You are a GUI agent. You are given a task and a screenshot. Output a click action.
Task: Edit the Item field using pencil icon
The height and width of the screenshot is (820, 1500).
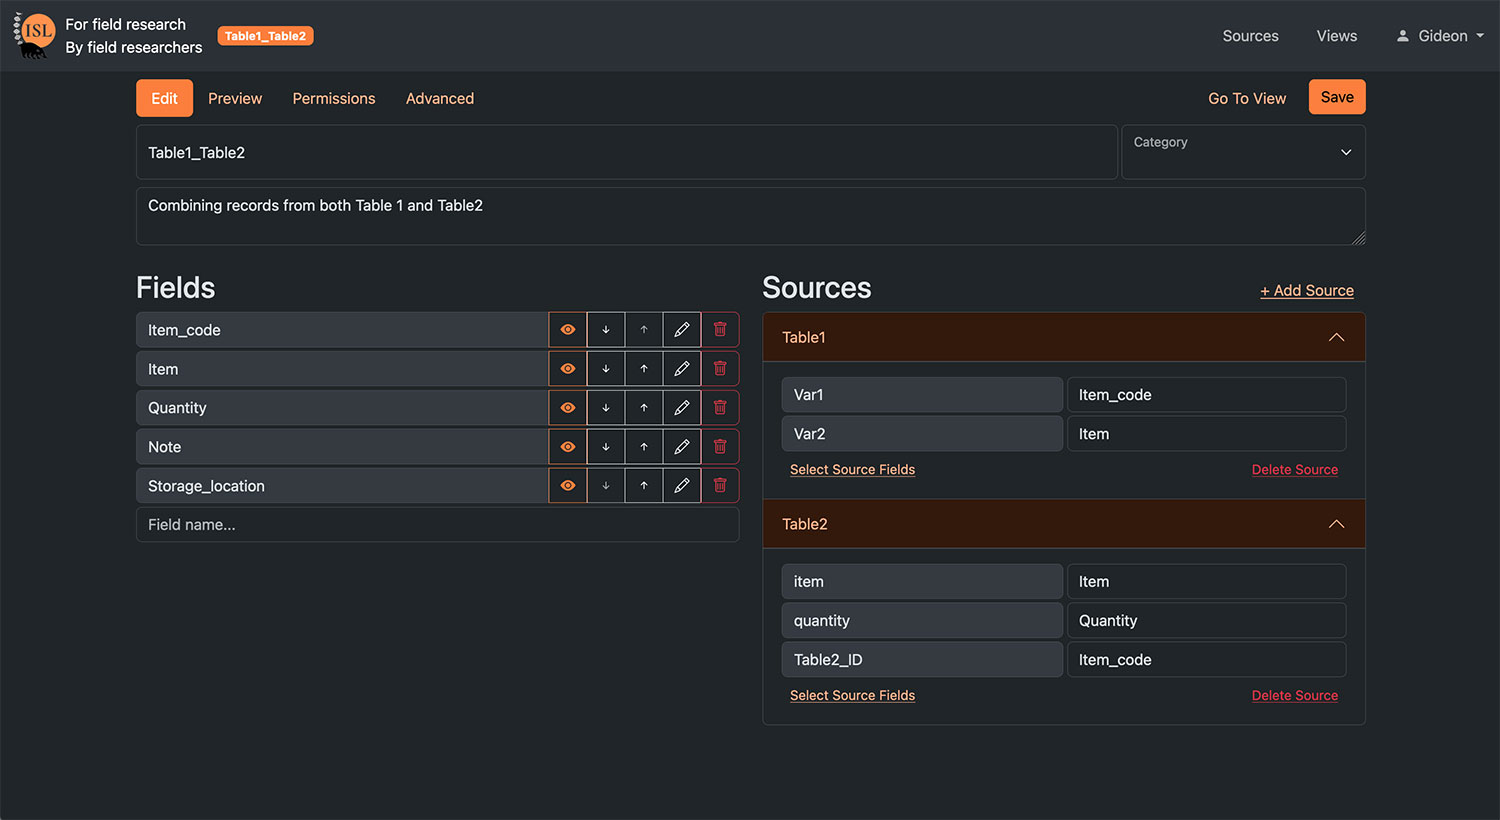coord(682,369)
